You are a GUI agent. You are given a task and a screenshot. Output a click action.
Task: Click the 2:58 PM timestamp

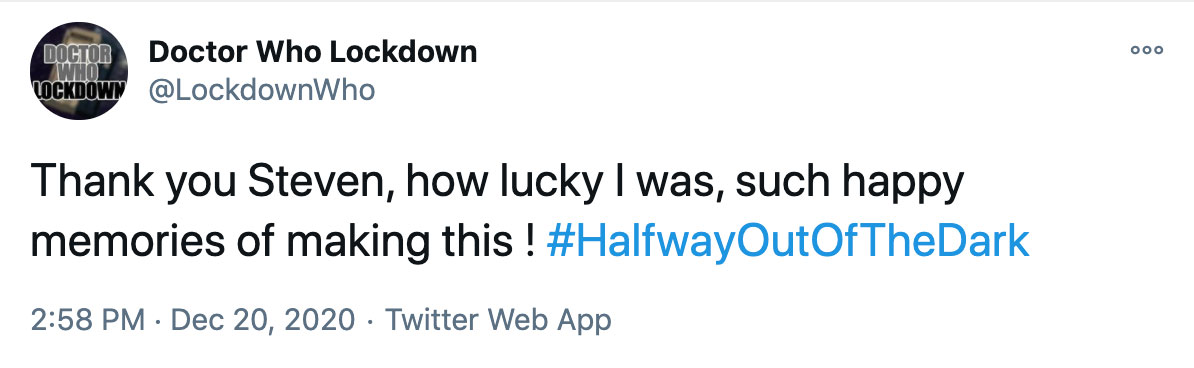[88, 320]
